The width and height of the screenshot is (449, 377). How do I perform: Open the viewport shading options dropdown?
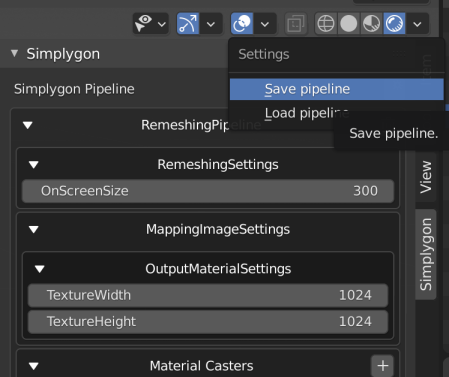417,24
